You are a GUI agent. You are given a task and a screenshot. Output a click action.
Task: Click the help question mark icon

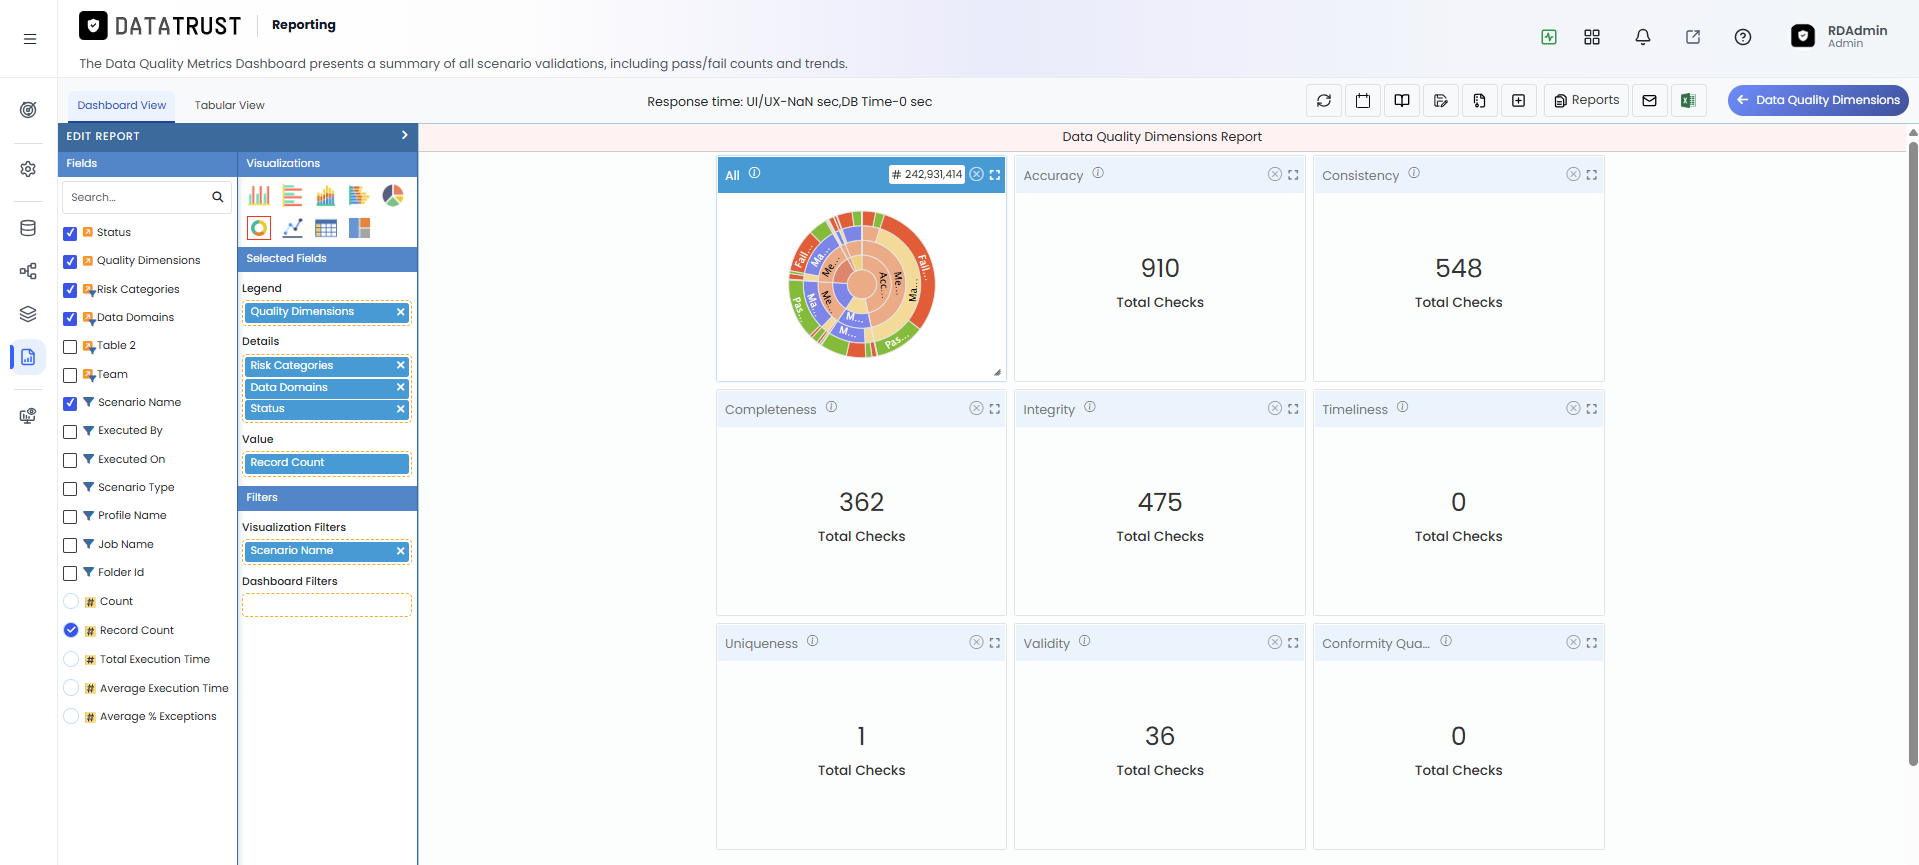point(1742,37)
